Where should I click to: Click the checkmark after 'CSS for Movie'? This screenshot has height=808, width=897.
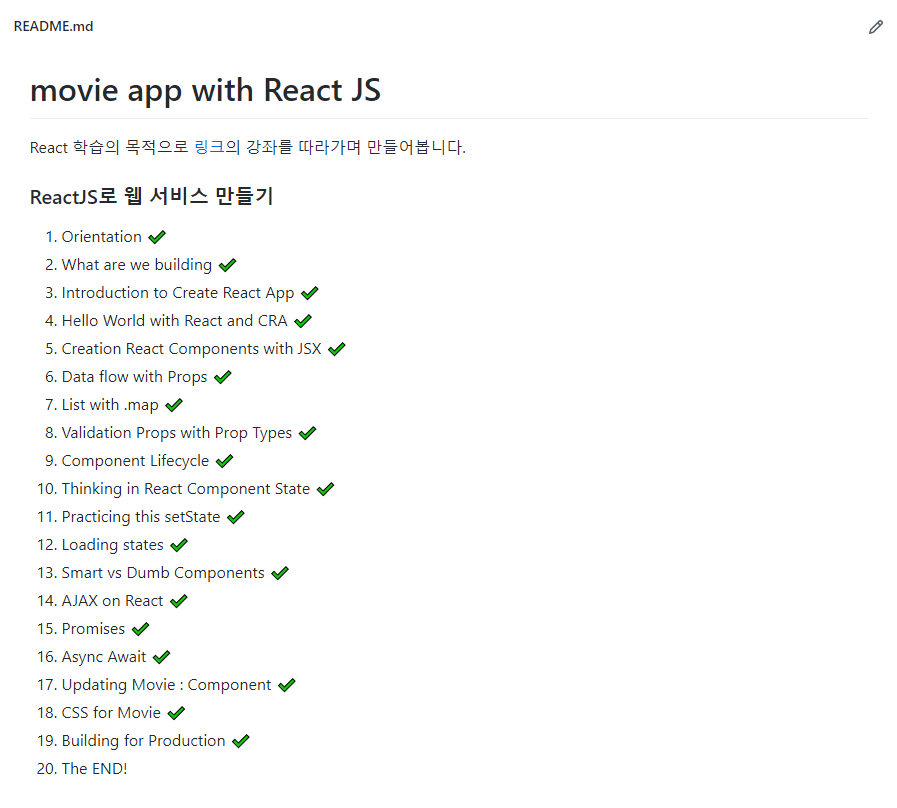click(x=176, y=713)
